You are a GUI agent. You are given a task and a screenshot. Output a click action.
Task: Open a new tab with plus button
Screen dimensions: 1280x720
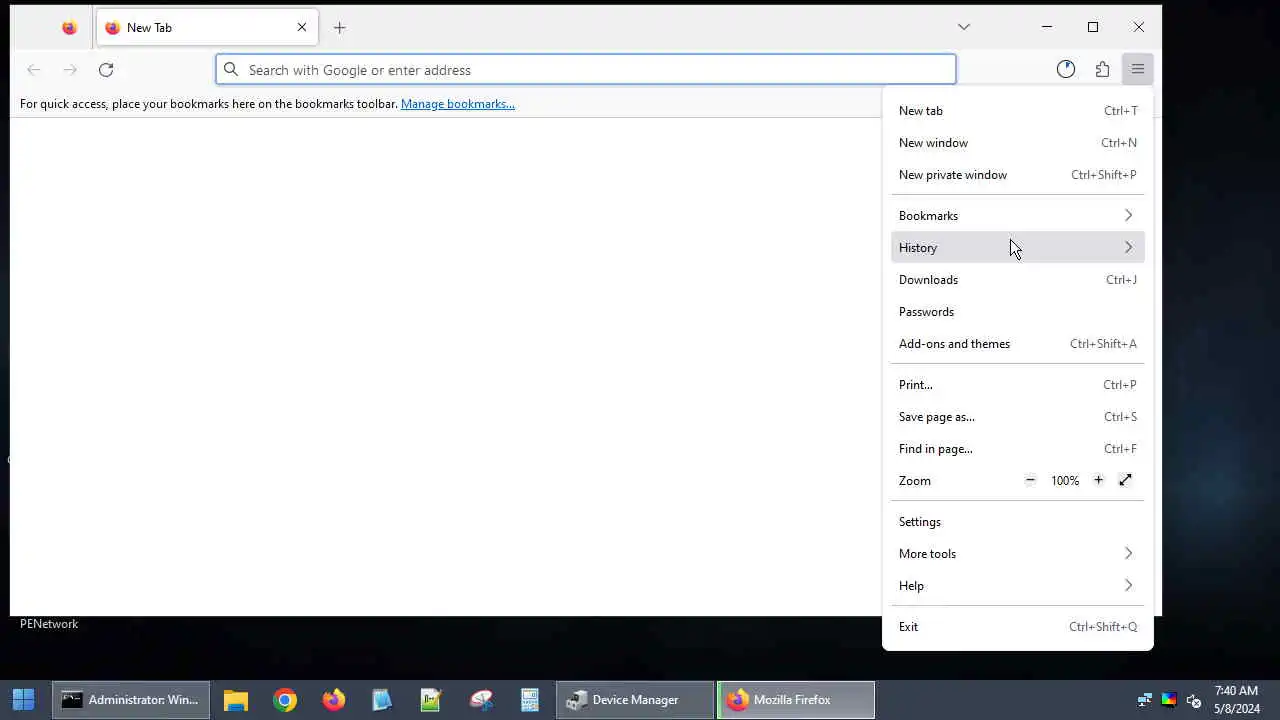(339, 27)
